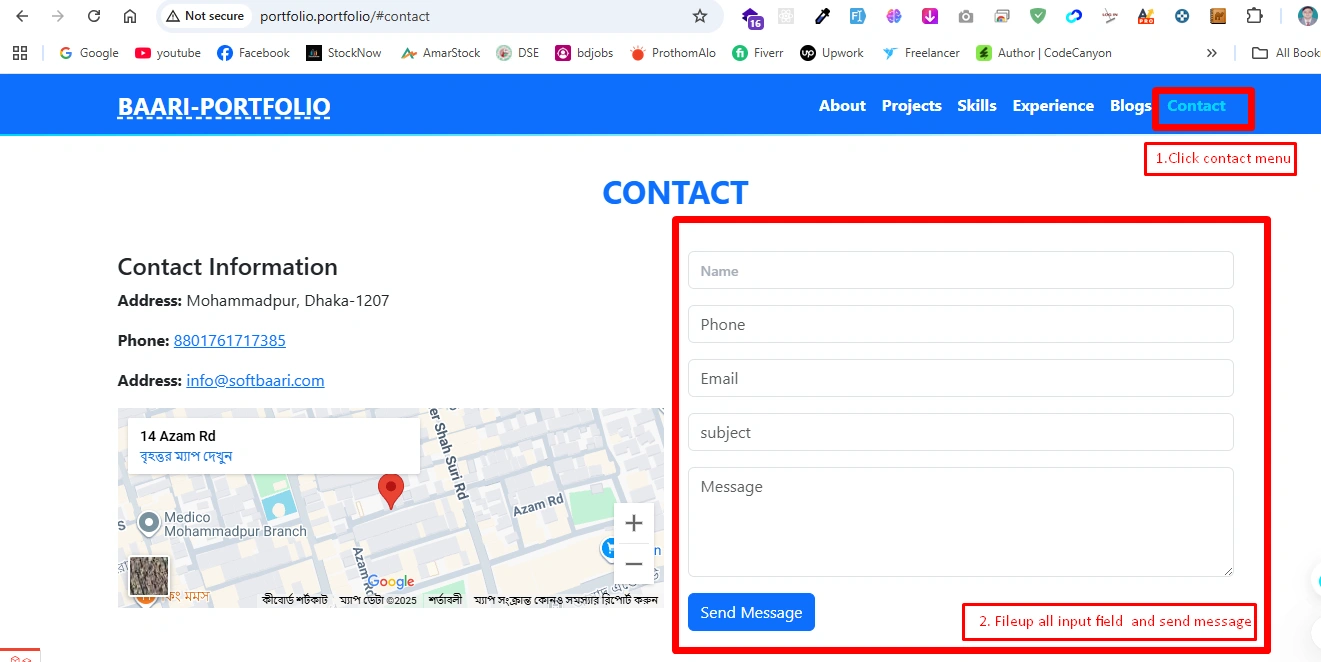Open the Chrome apps grid icon
Image resolution: width=1321 pixels, height=662 pixels.
click(x=20, y=53)
